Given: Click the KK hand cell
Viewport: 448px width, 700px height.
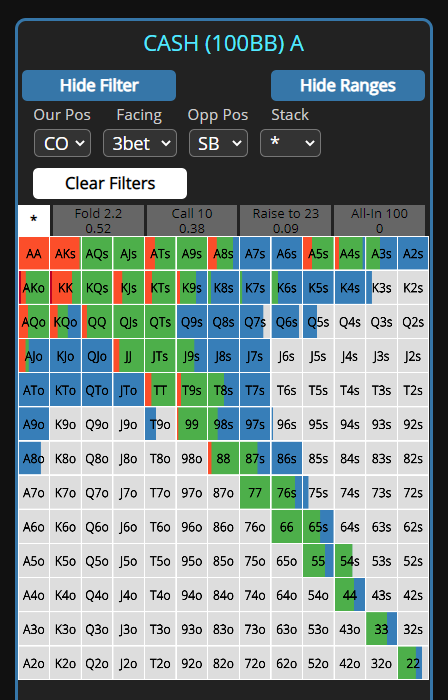Looking at the screenshot, I should pos(65,288).
